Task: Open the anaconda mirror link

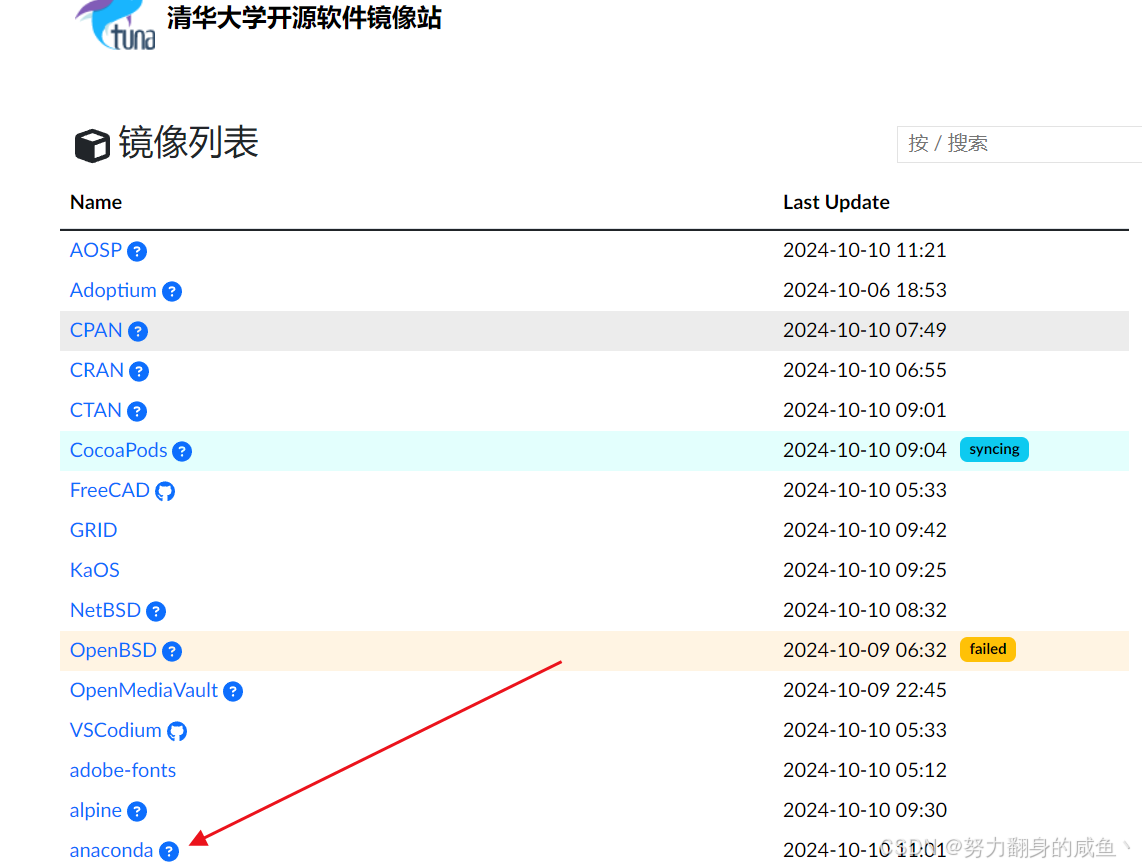Action: 111,850
